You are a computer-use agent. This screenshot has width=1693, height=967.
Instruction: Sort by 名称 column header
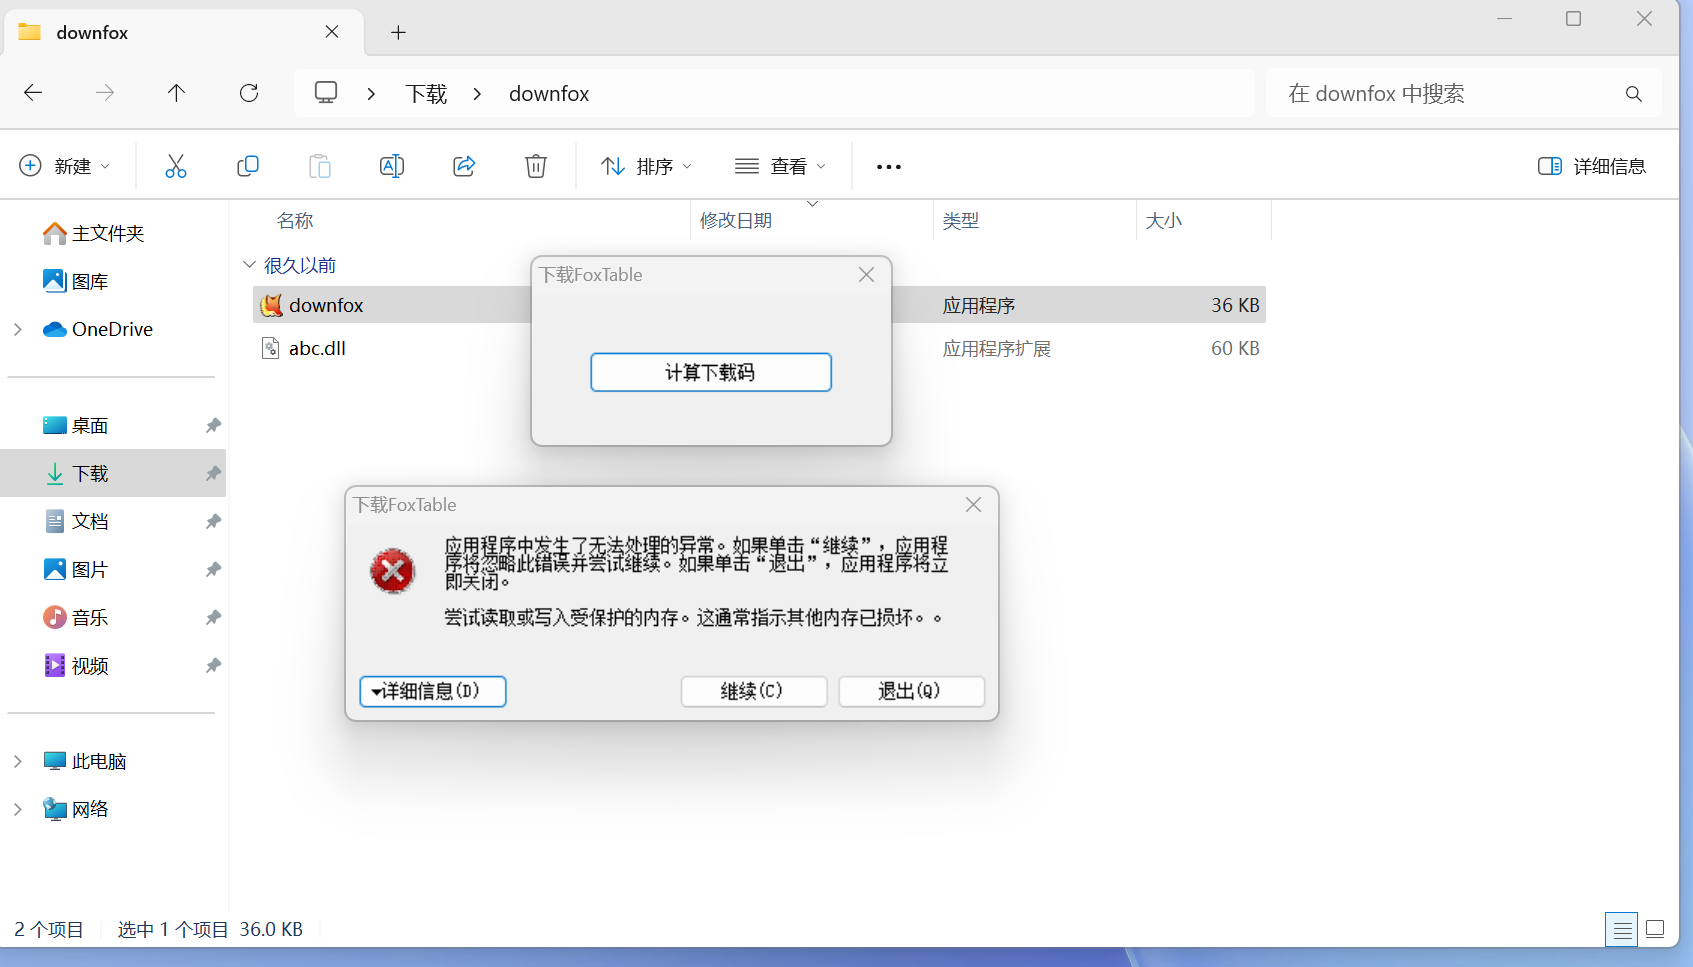click(x=295, y=220)
